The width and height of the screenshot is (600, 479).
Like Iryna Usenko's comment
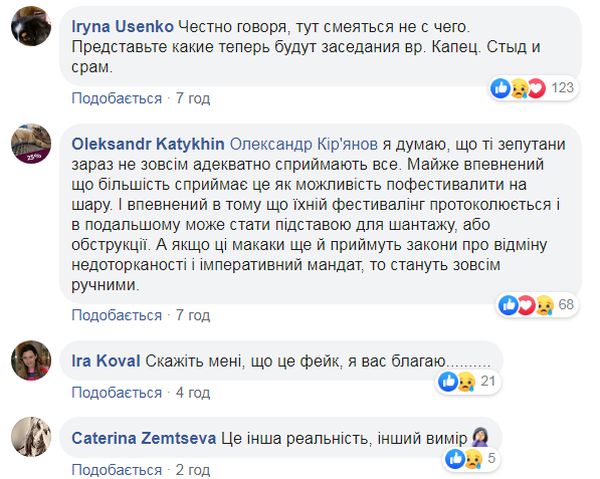[116, 99]
